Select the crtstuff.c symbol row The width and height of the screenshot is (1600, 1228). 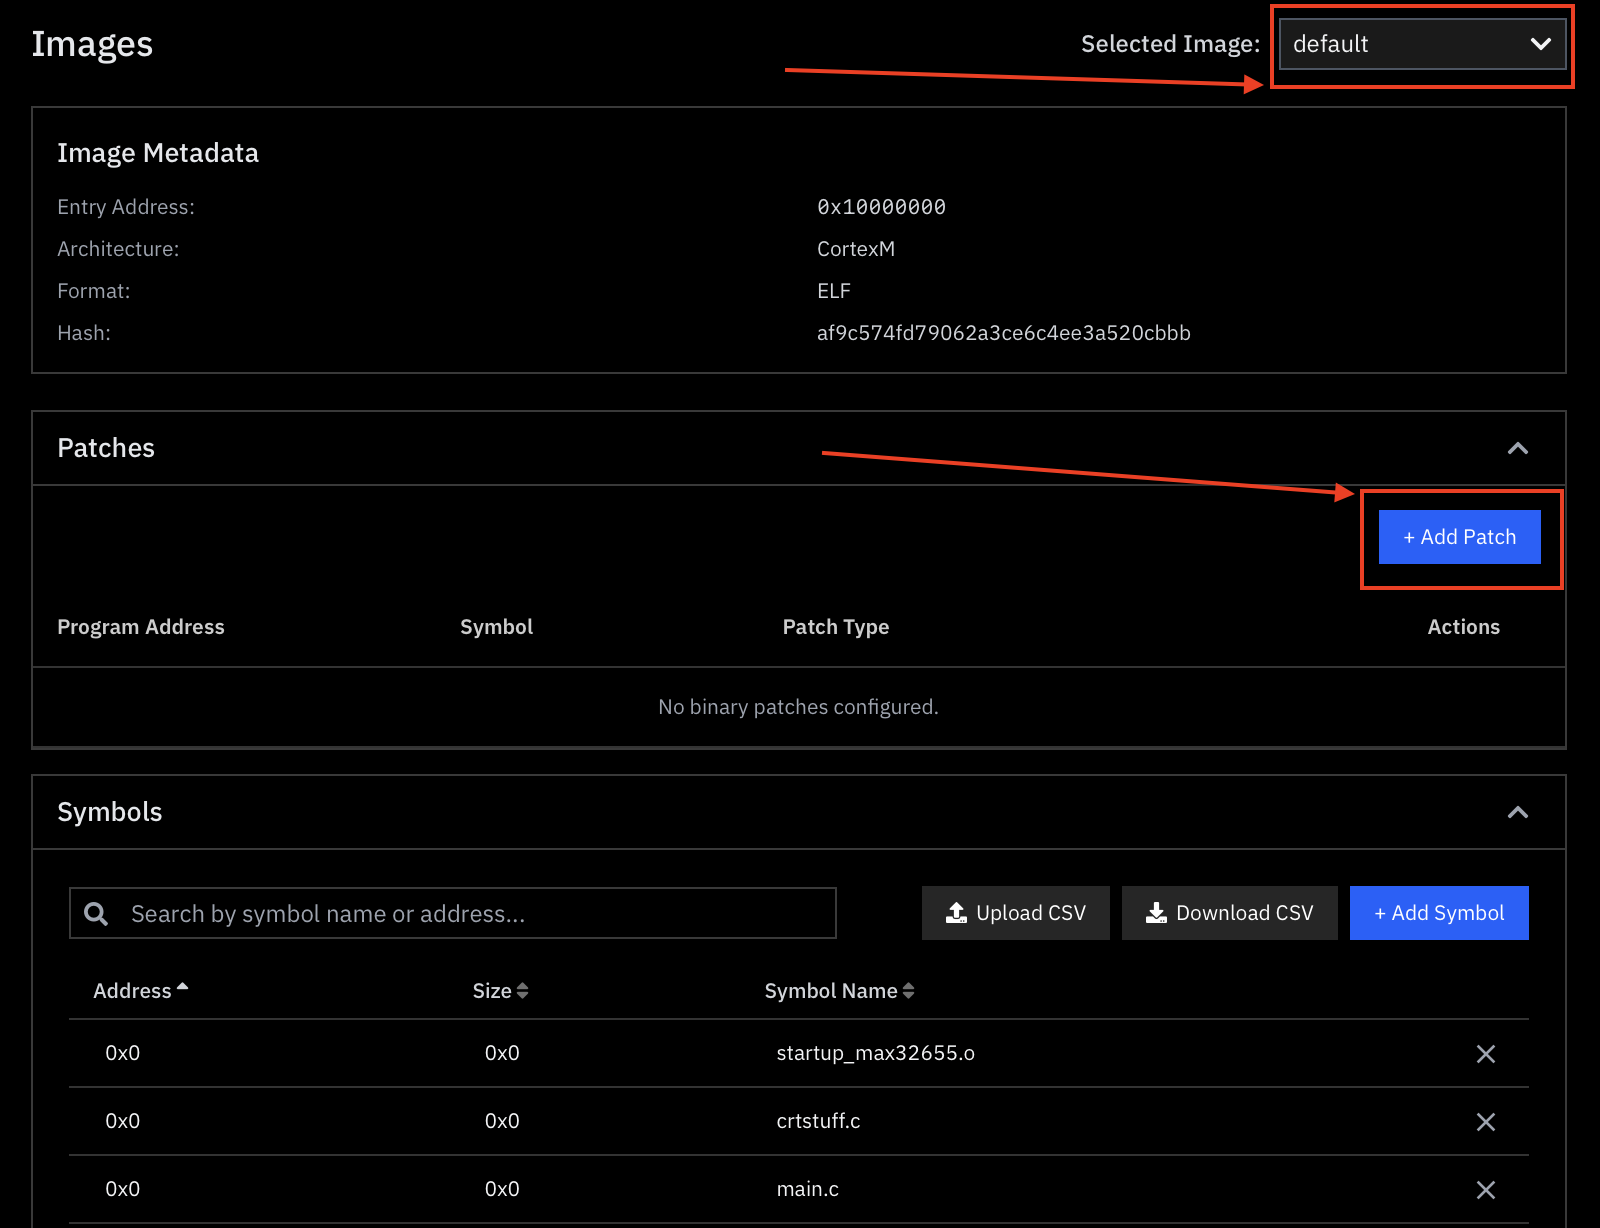pyautogui.click(x=818, y=1121)
